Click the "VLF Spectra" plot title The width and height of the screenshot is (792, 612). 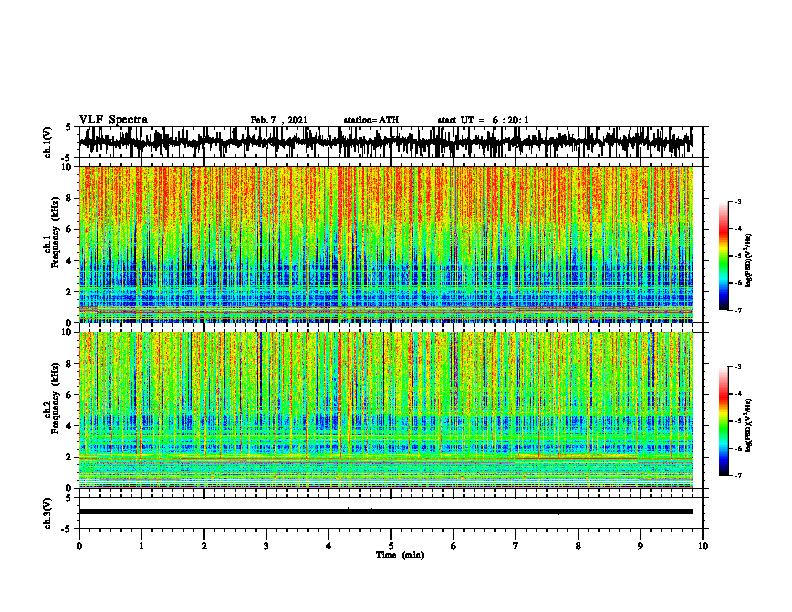click(113, 120)
